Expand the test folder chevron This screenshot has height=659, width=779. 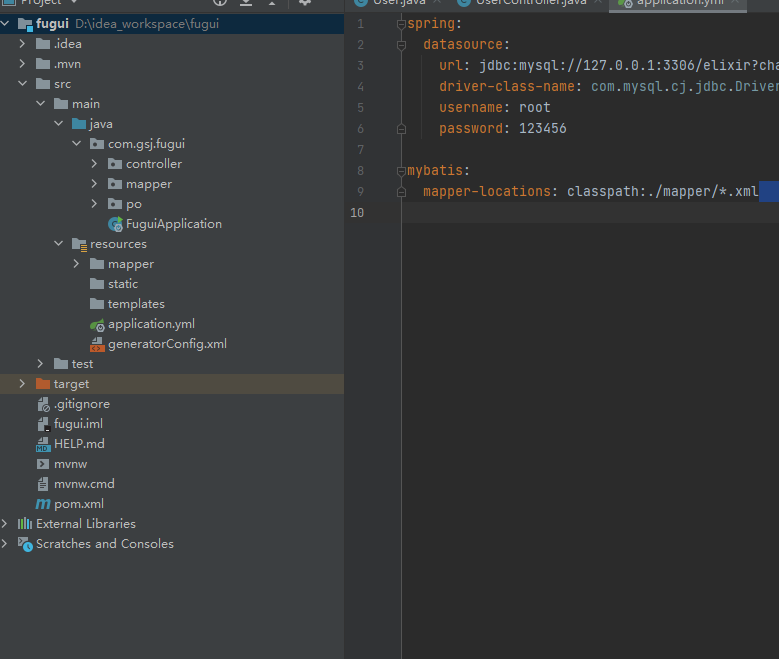click(41, 364)
